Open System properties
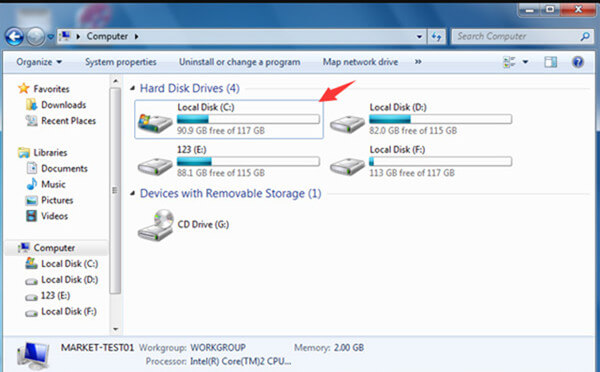Image resolution: width=600 pixels, height=372 pixels. click(121, 62)
